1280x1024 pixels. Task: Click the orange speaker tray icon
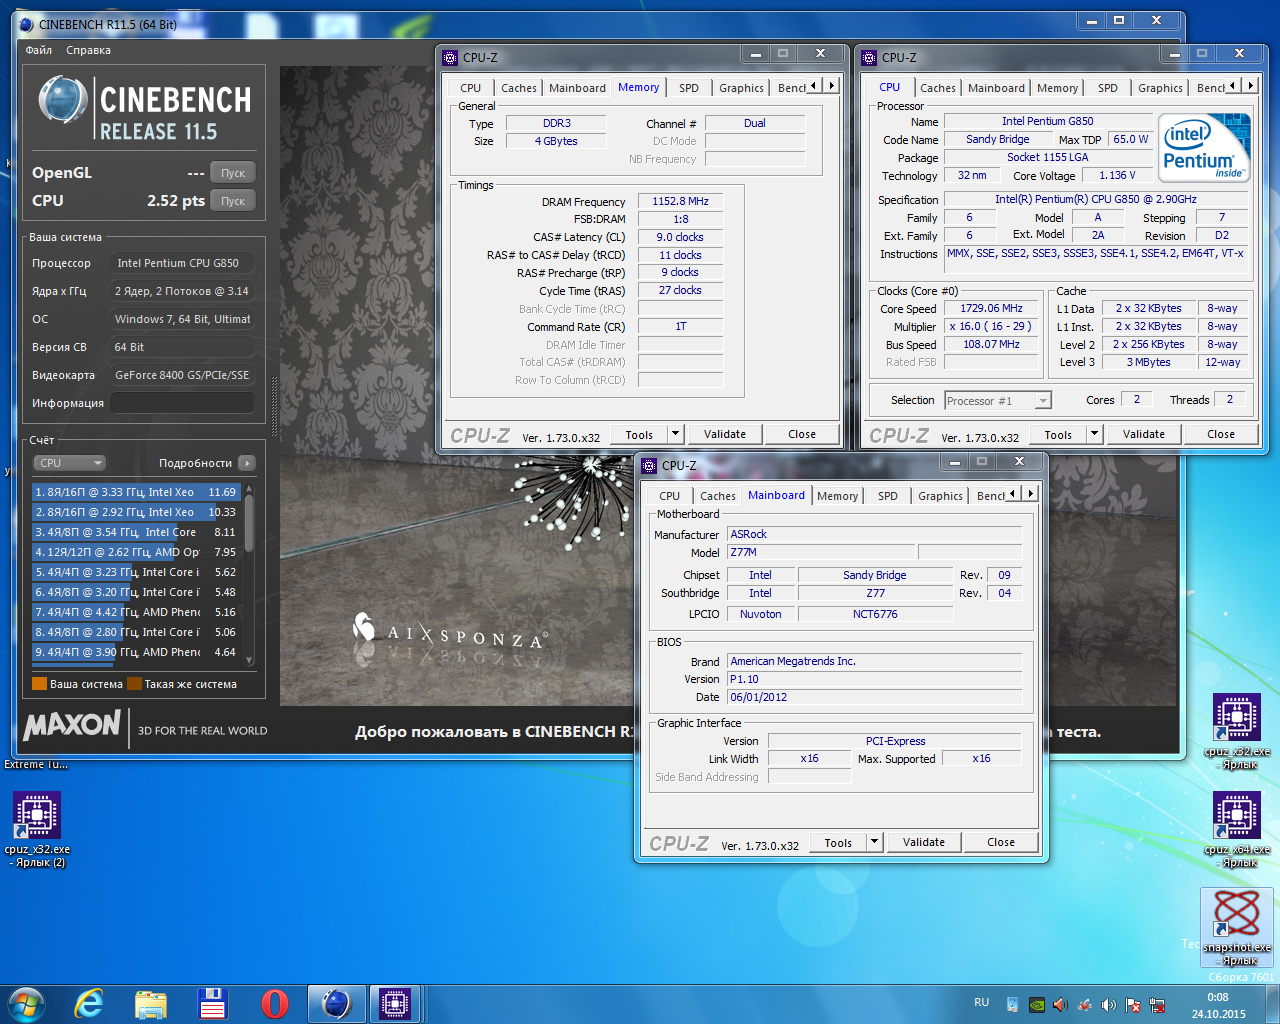coord(1060,1005)
